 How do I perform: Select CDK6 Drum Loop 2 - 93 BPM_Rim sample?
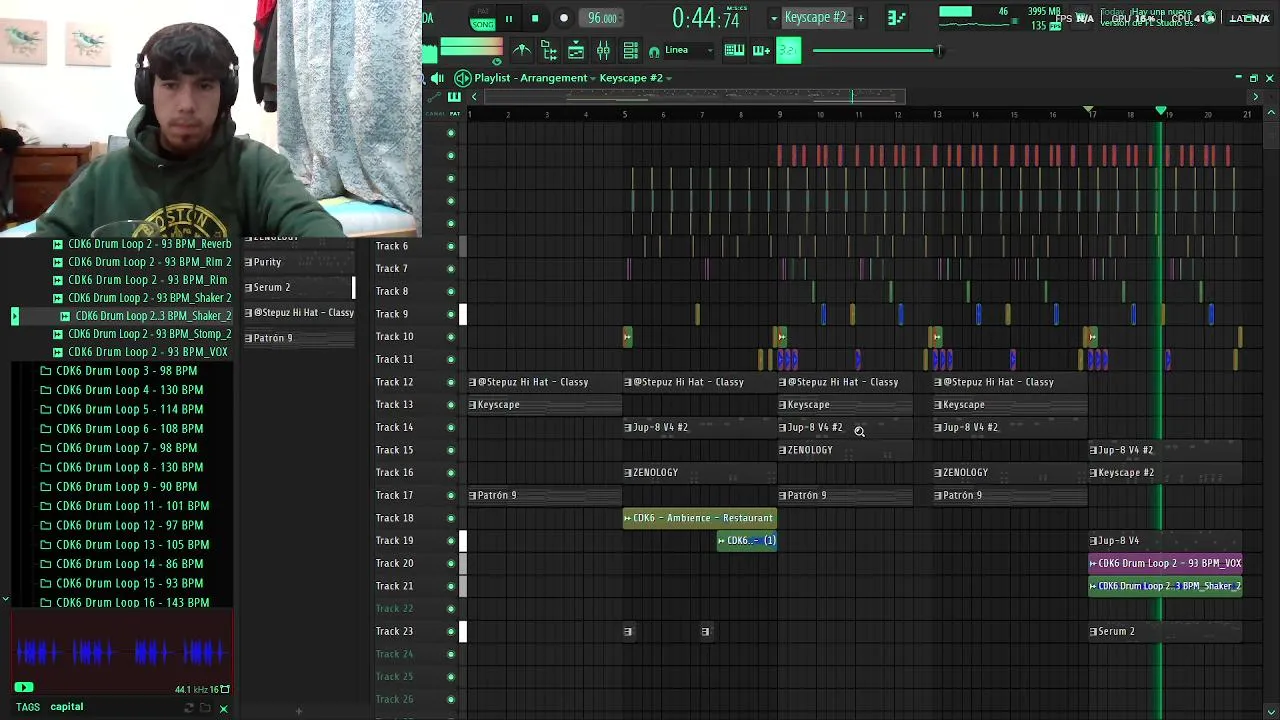[140, 280]
